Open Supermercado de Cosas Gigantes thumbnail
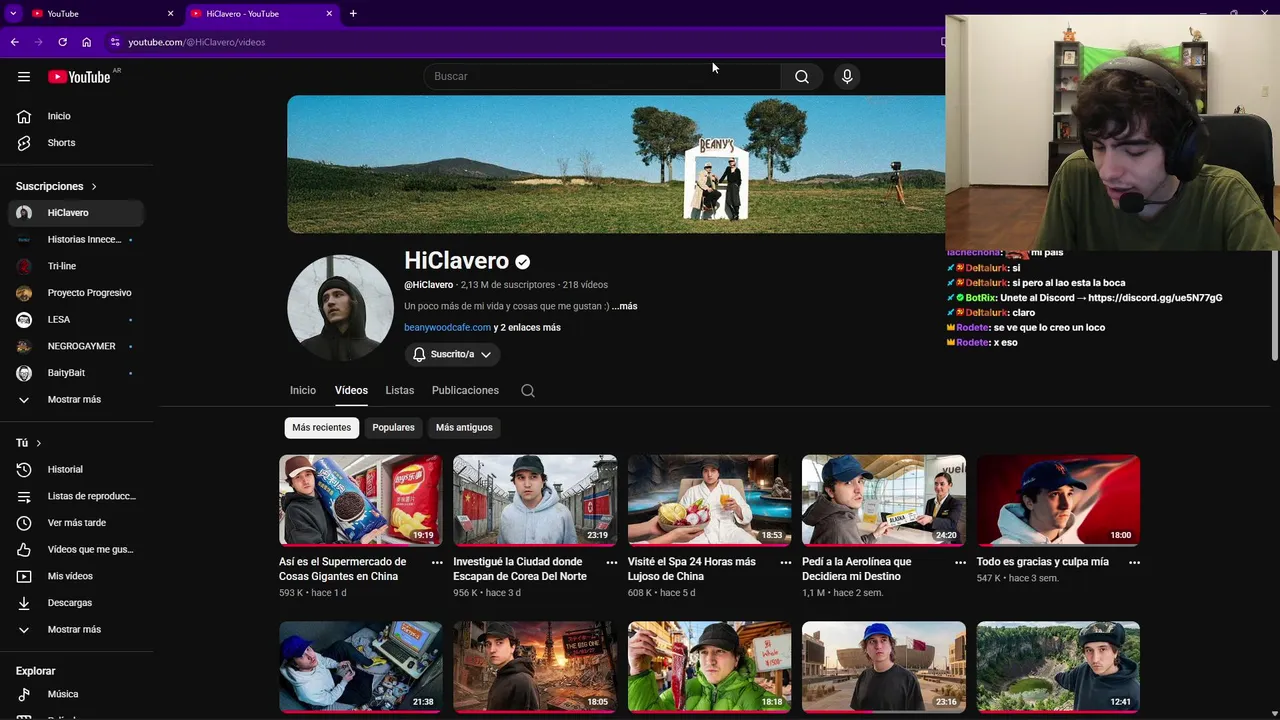 point(361,500)
